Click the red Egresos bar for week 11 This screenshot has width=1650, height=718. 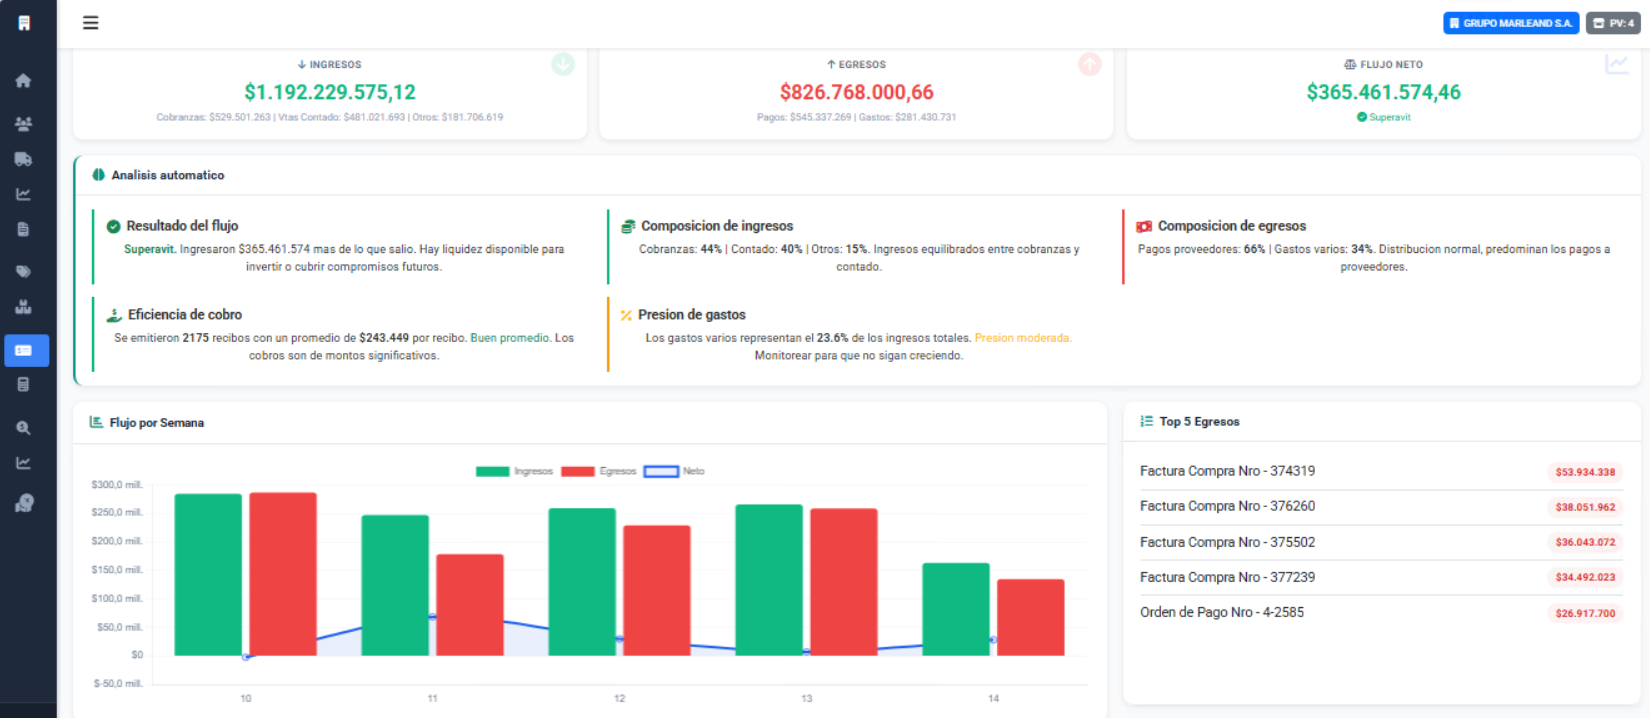point(470,605)
